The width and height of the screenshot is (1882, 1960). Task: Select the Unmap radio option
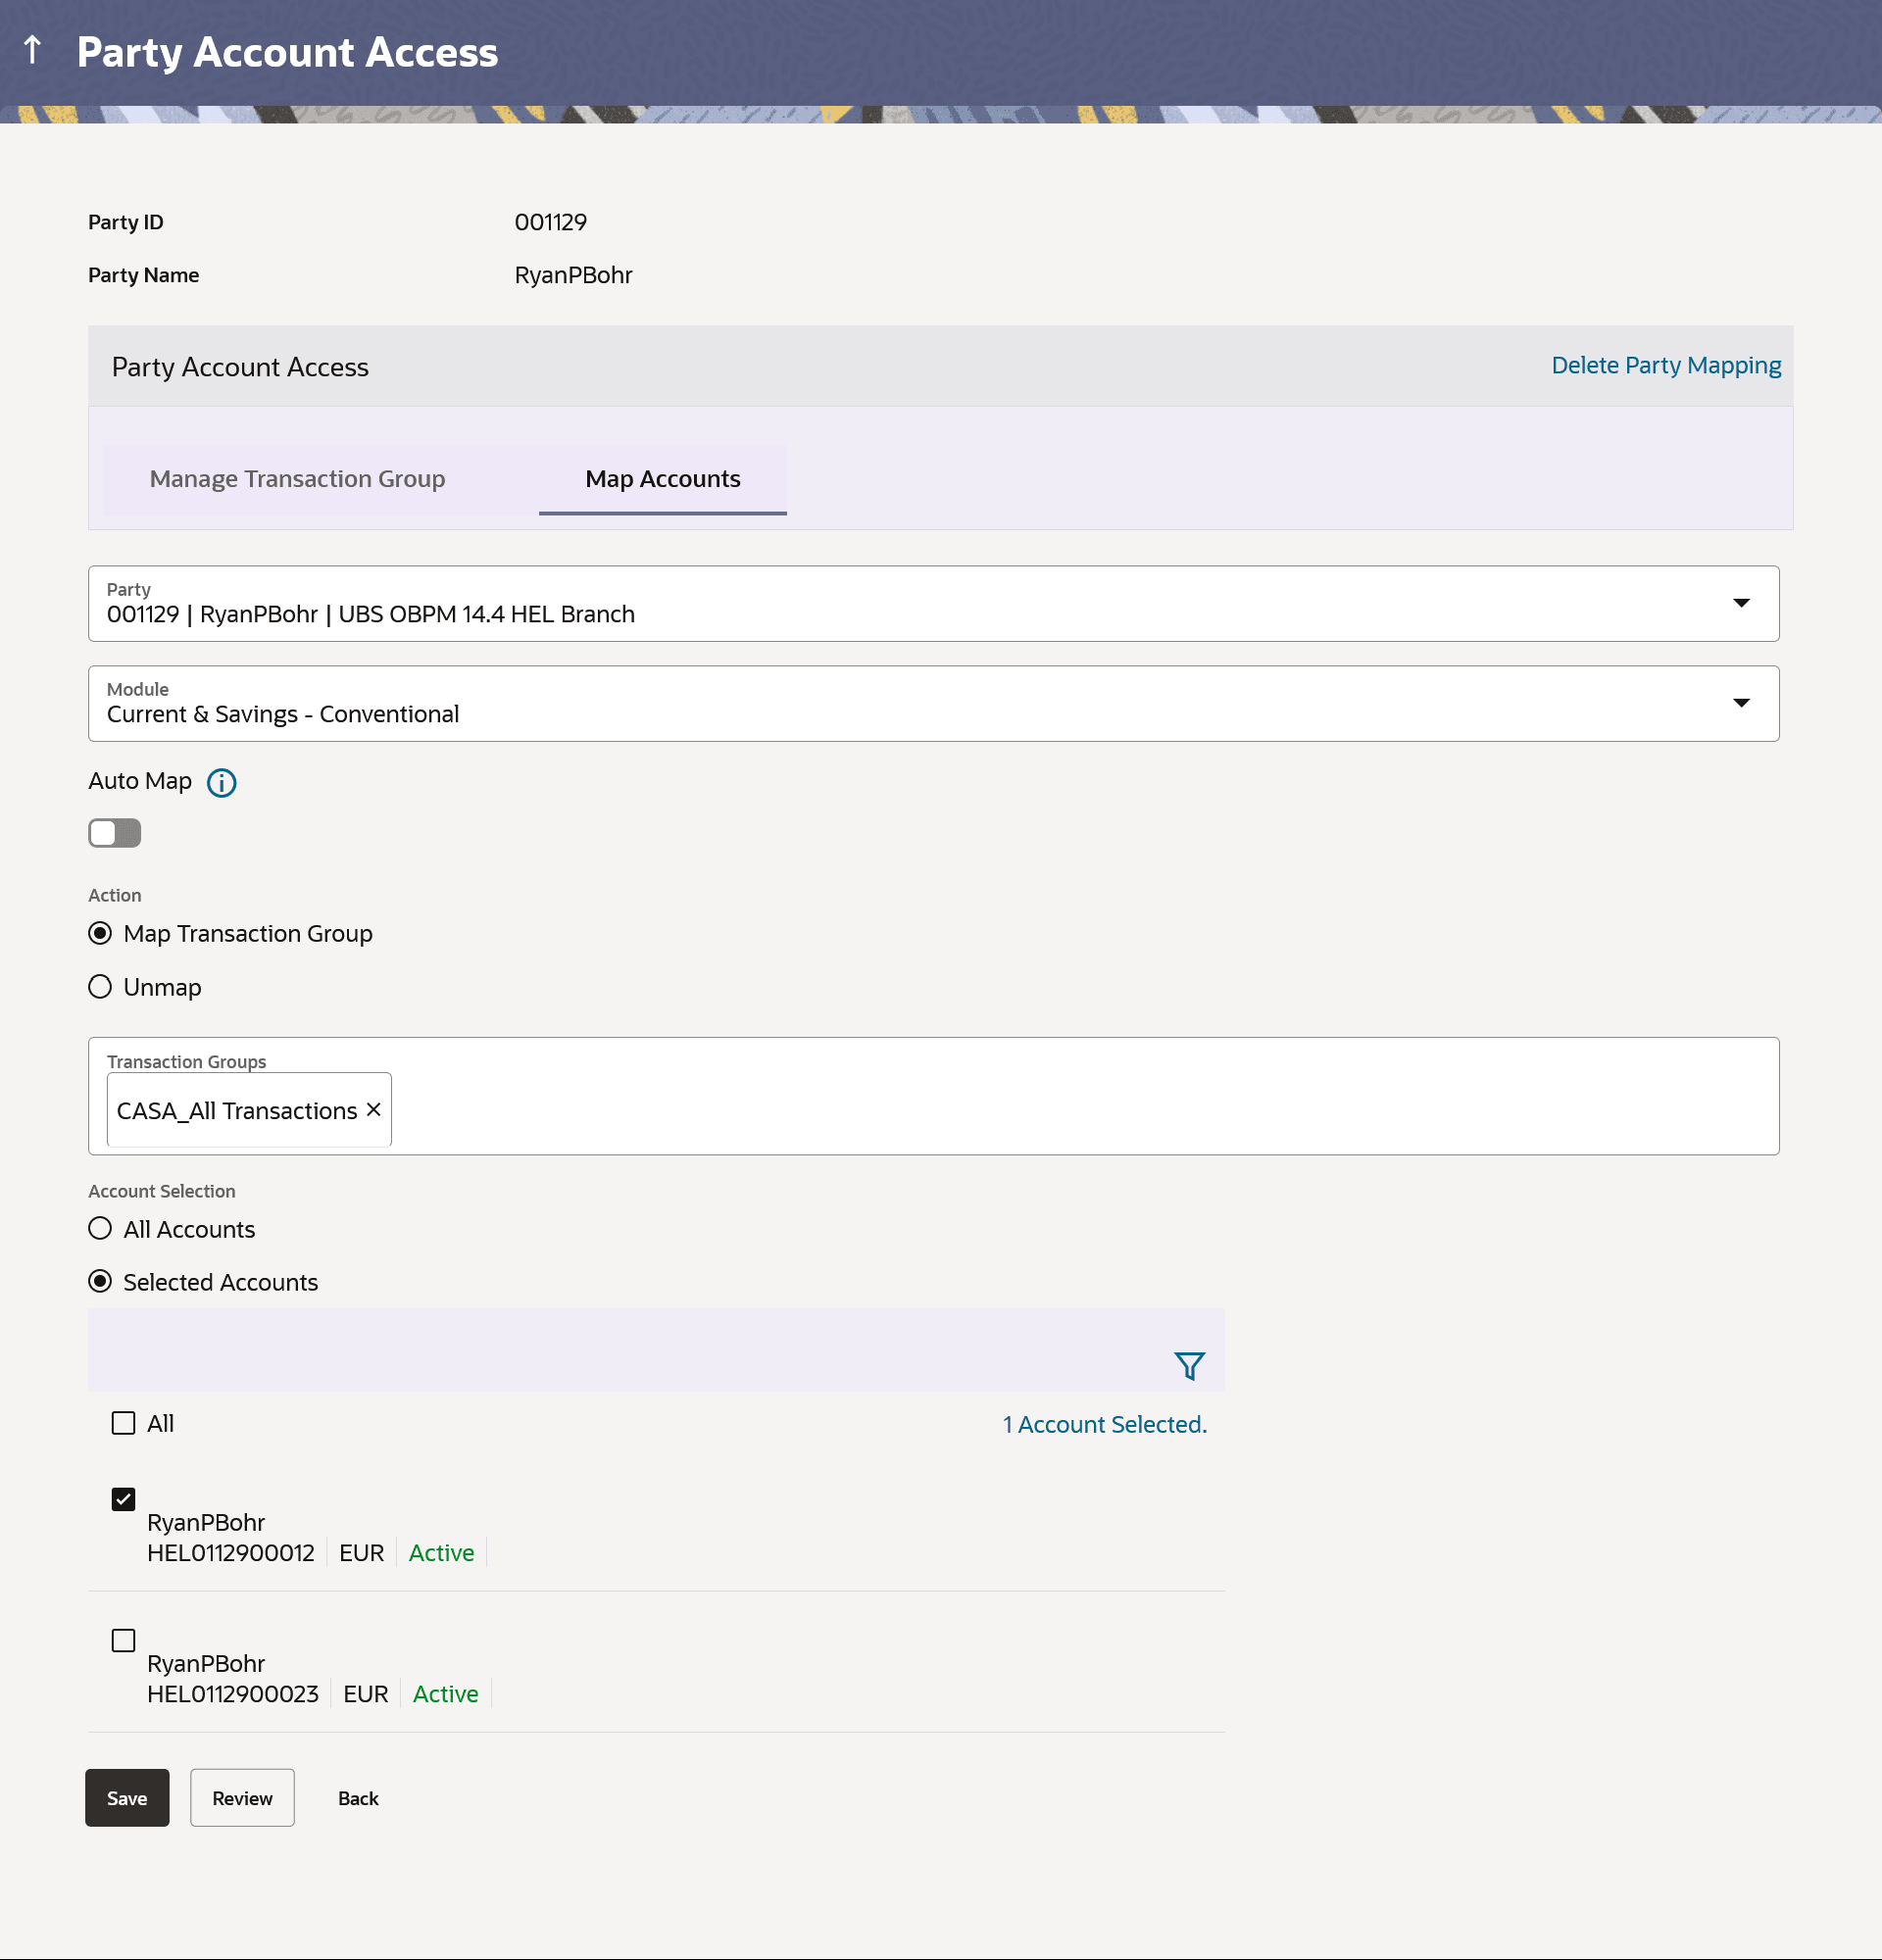coord(100,987)
